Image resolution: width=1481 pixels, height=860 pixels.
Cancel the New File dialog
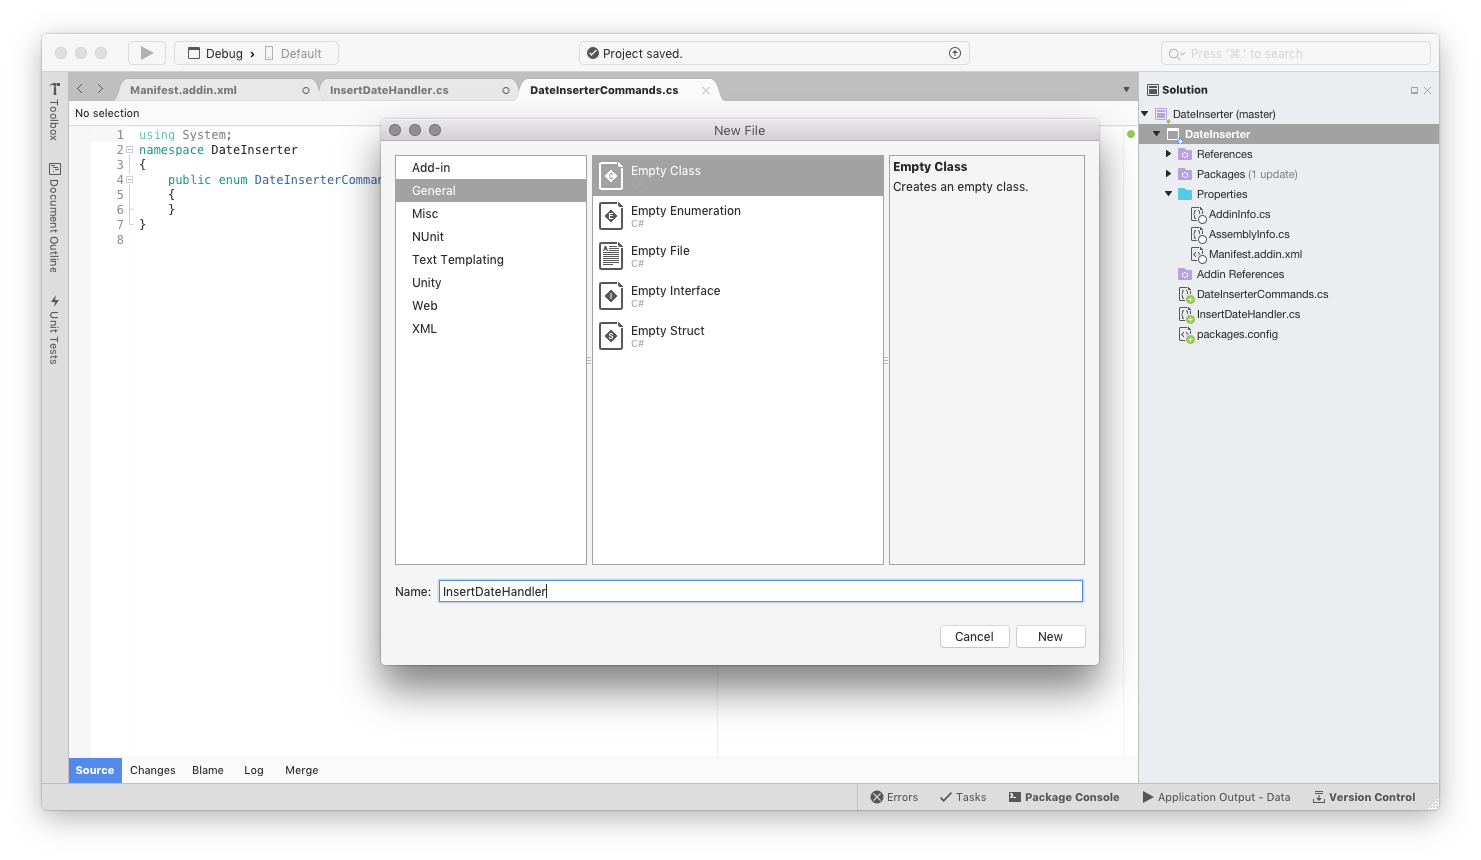pos(973,637)
